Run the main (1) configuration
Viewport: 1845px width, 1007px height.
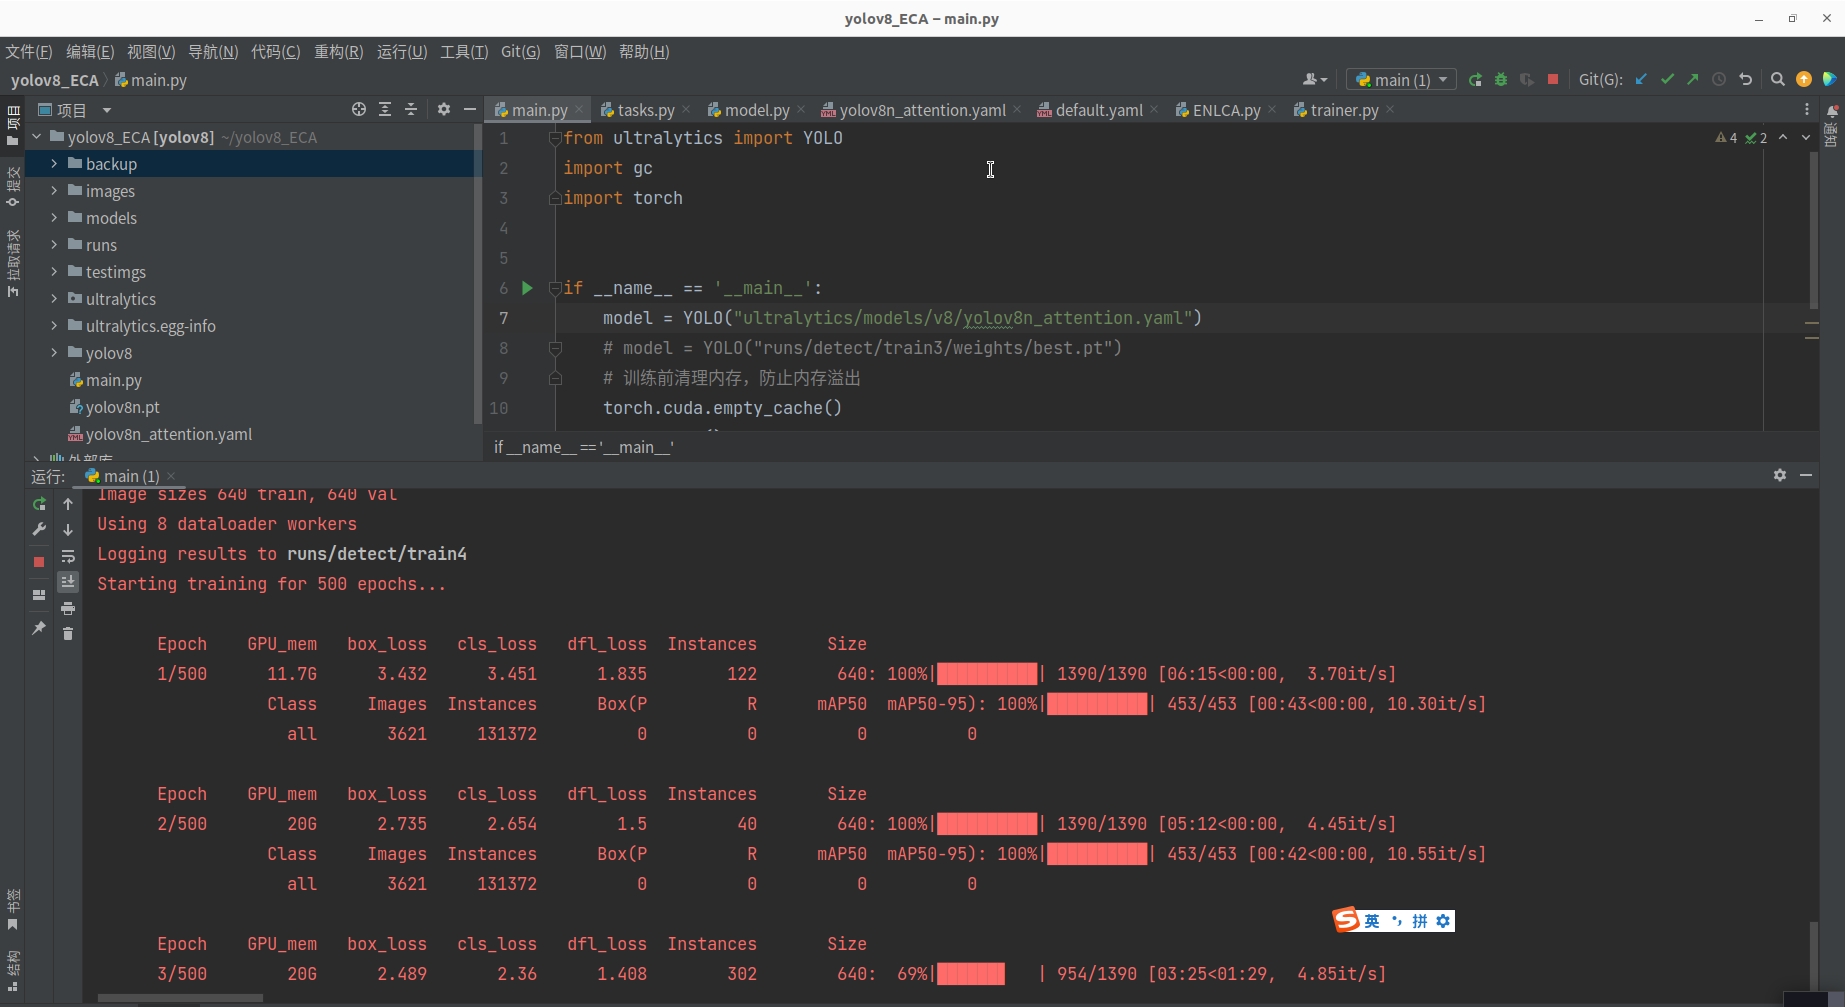(1474, 79)
